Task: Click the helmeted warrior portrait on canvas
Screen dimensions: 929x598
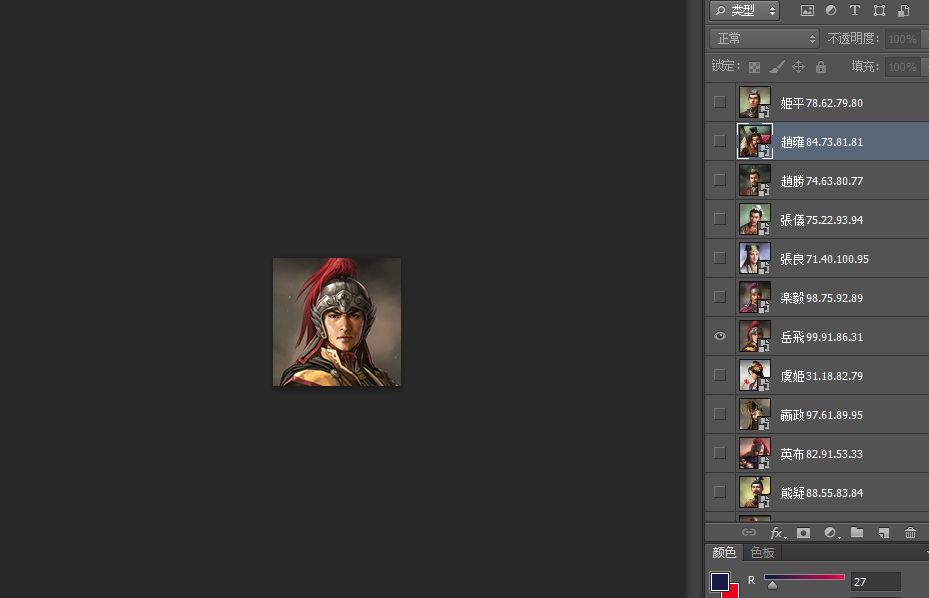Action: (337, 322)
